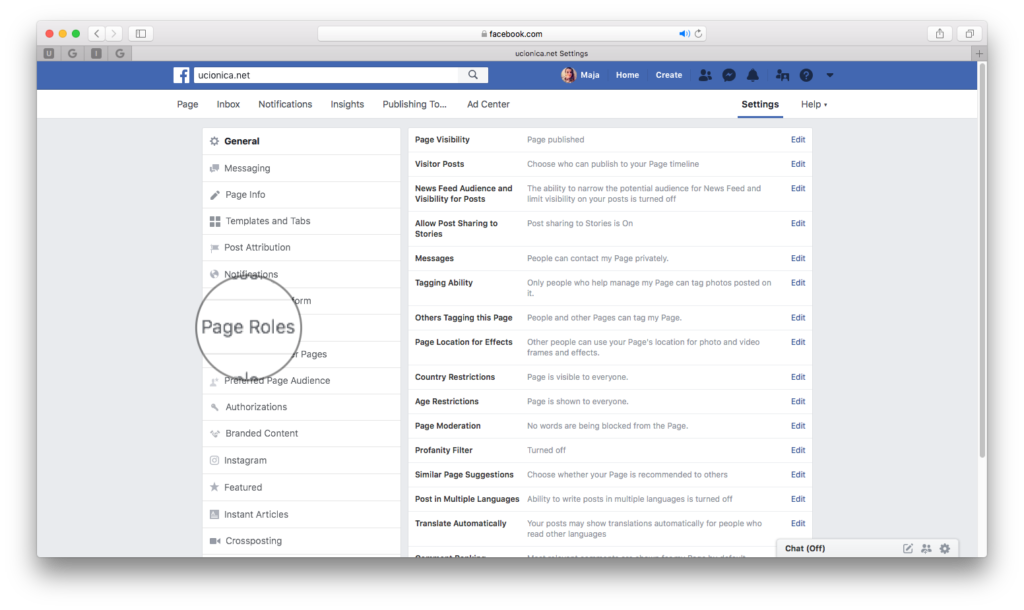Mute the tab audio speaker icon
1024x610 pixels.
click(x=684, y=33)
